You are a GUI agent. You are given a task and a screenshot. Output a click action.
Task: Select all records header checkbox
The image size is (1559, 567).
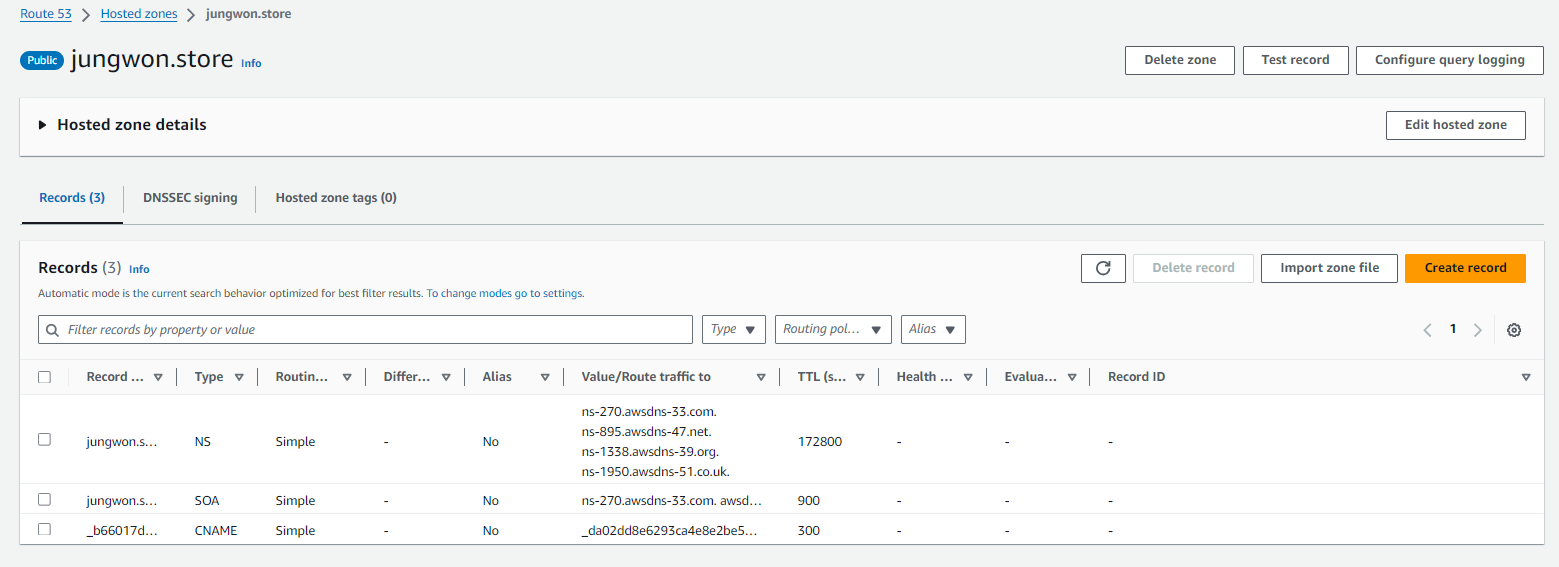(x=44, y=377)
